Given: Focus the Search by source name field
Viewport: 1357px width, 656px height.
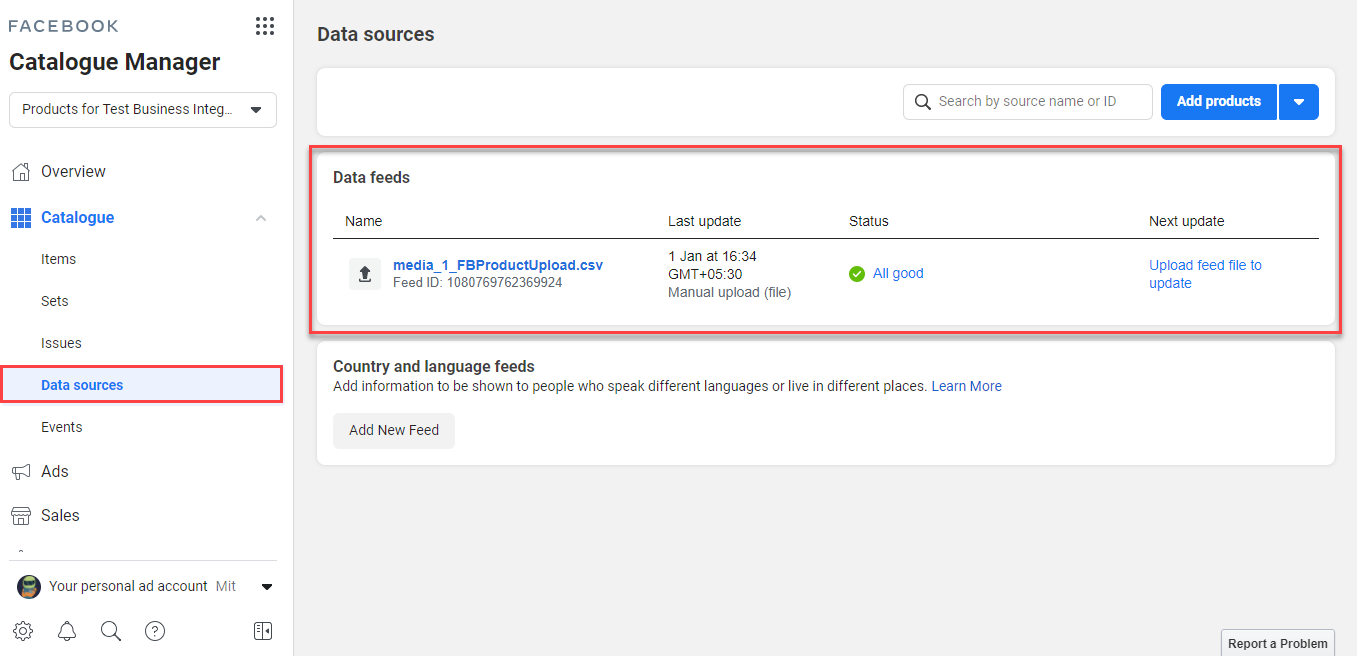Looking at the screenshot, I should (1028, 102).
